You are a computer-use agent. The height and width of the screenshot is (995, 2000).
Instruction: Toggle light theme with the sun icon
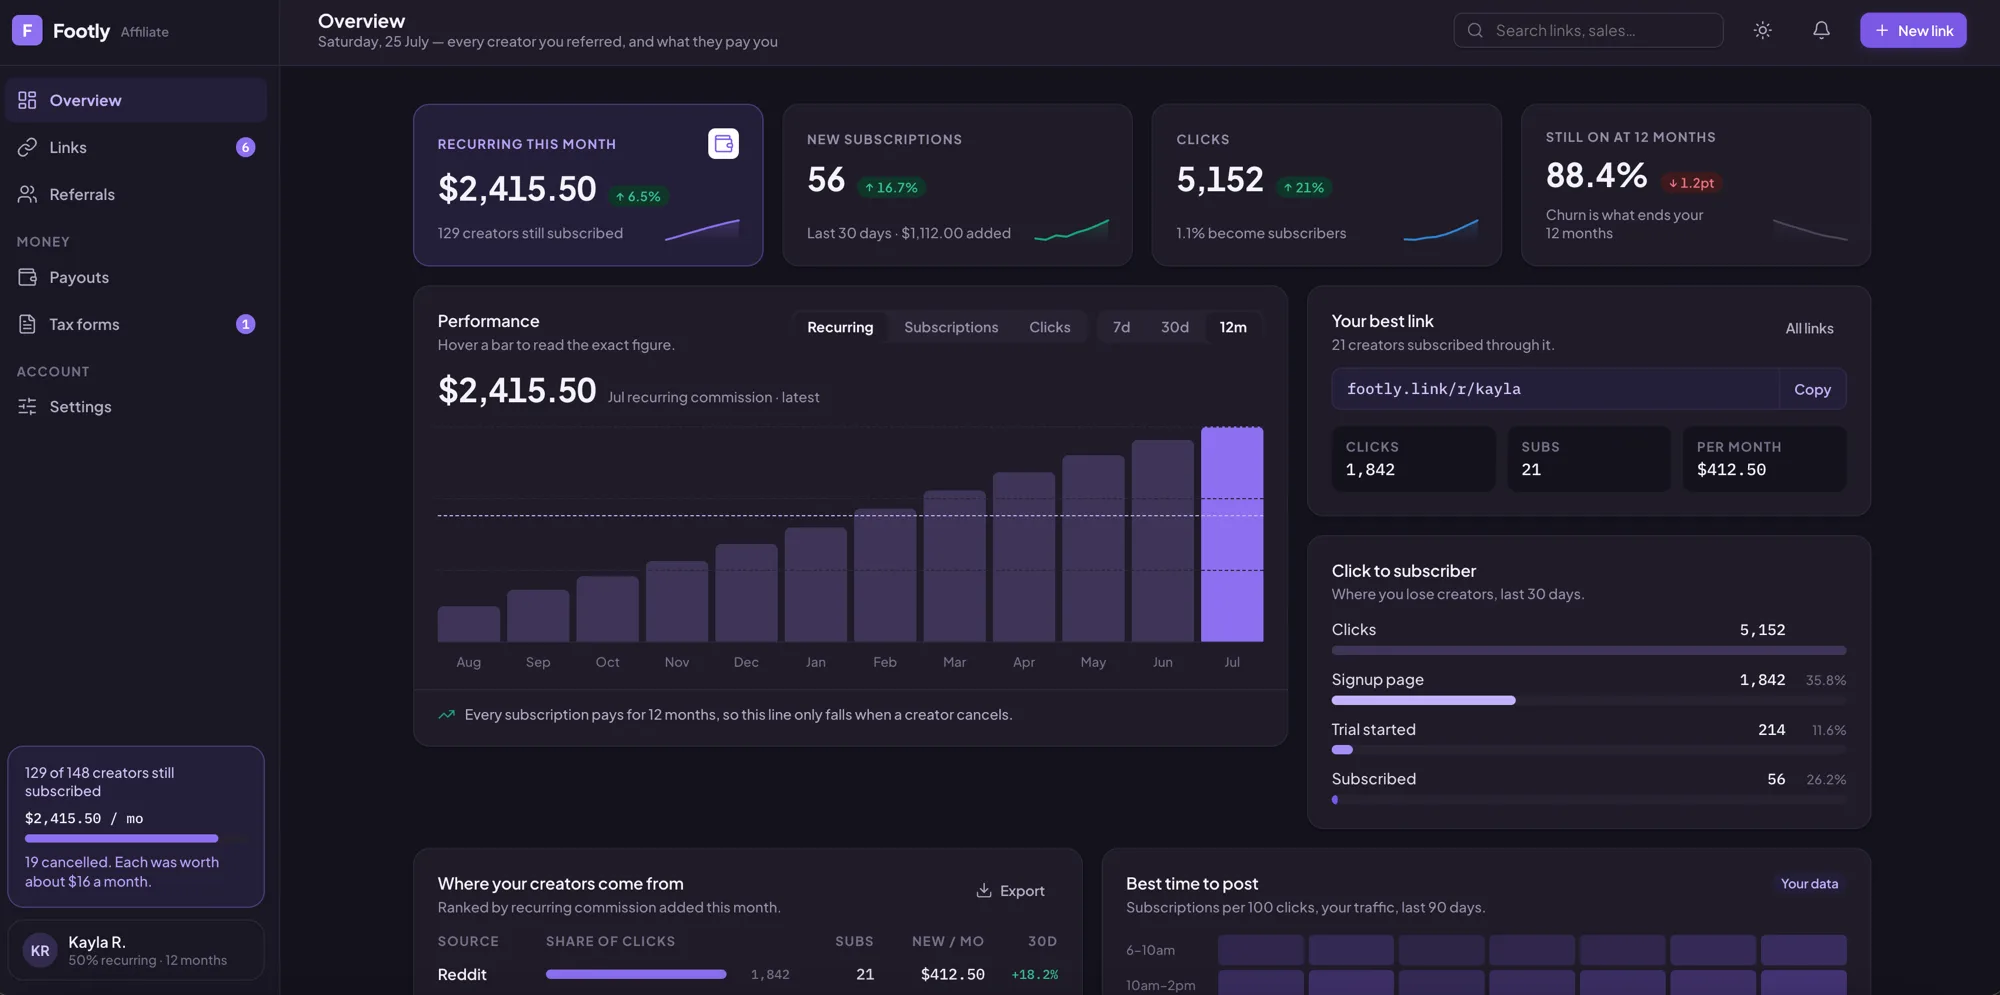click(1763, 30)
